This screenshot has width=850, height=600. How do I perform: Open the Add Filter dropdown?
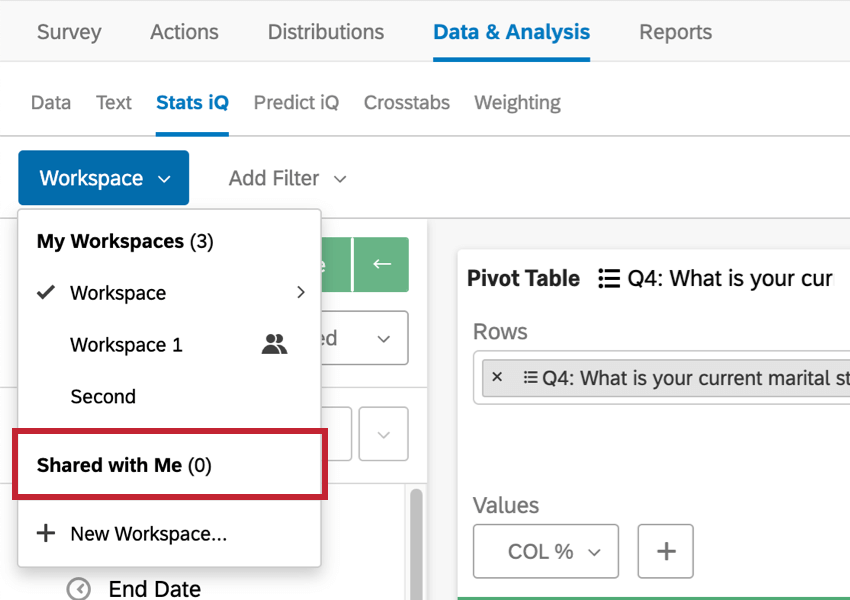pyautogui.click(x=288, y=178)
